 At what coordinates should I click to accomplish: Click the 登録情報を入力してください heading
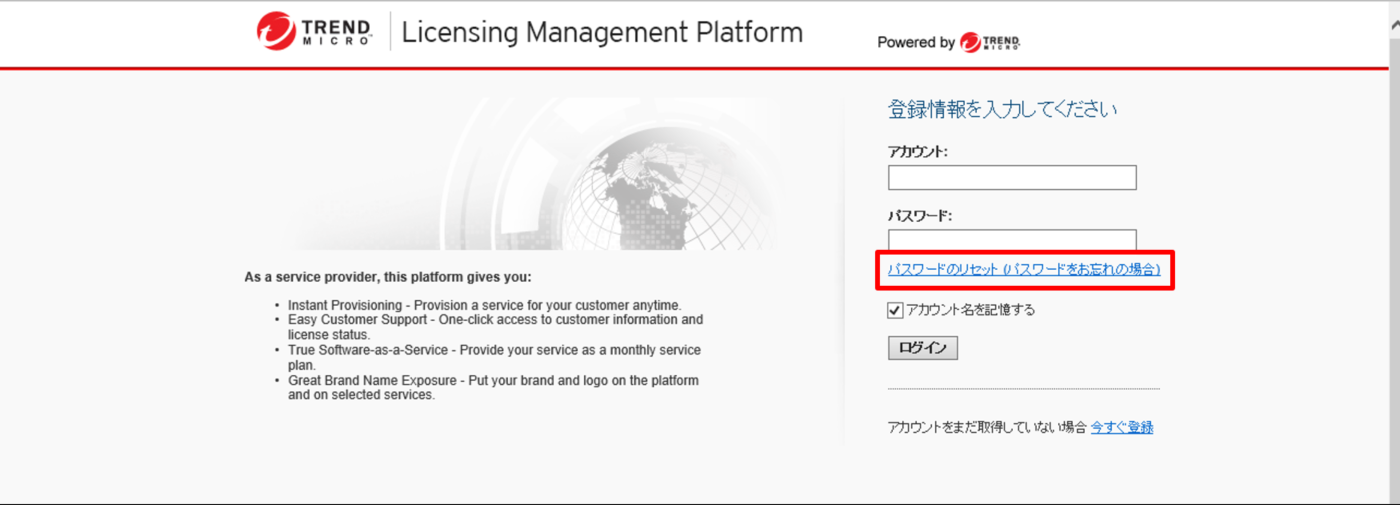click(x=1002, y=109)
